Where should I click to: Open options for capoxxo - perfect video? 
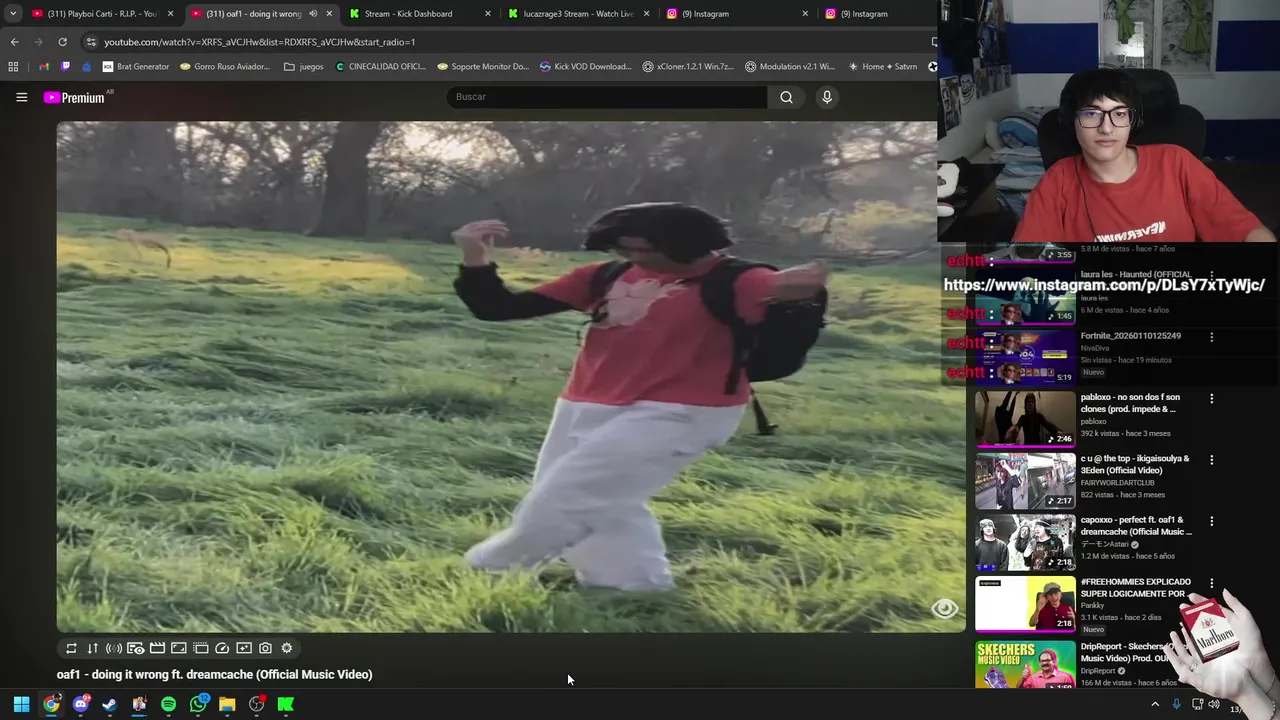tap(1211, 521)
